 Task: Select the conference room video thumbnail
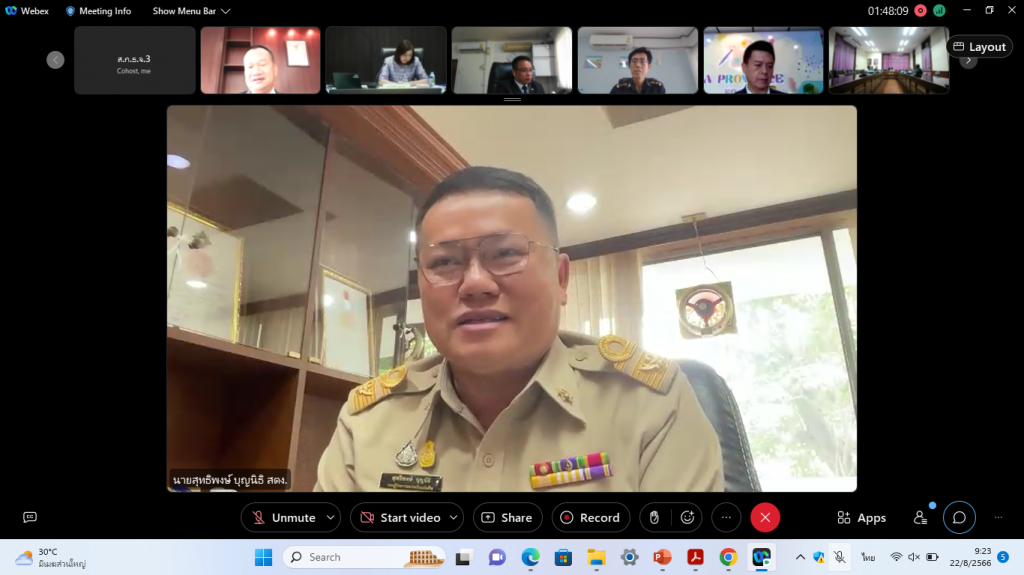pyautogui.click(x=888, y=60)
